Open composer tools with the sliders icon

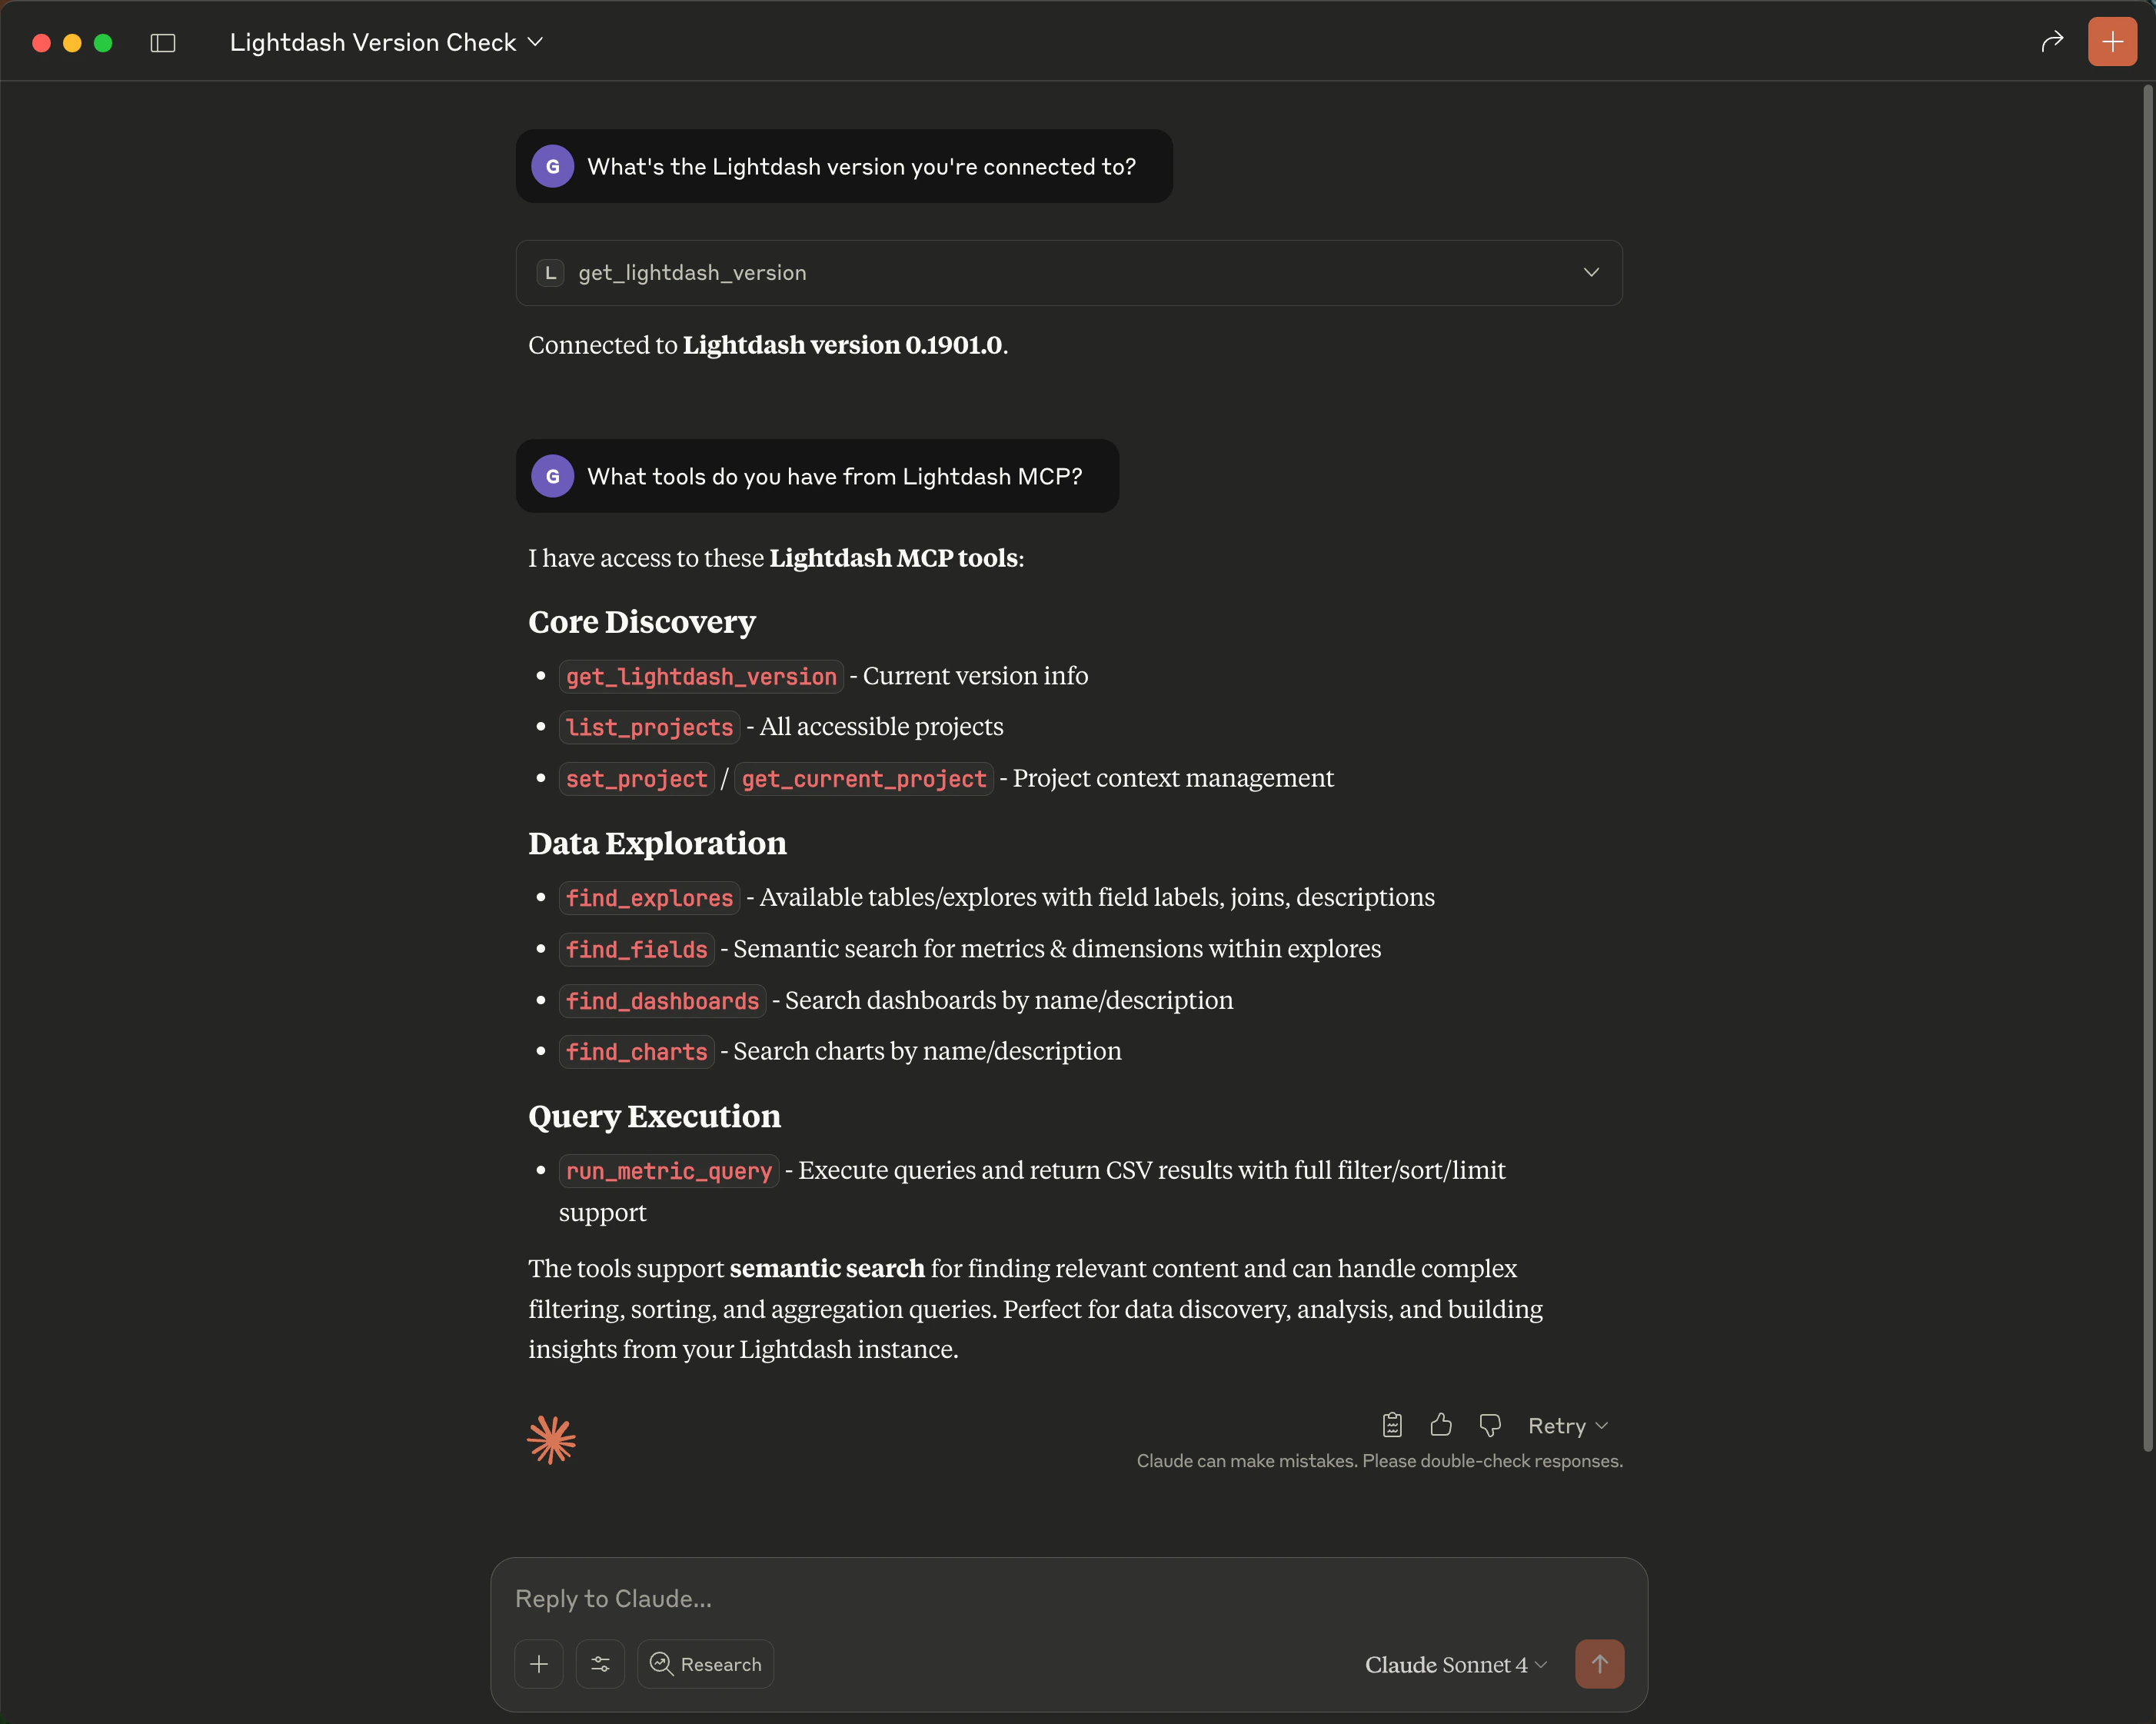click(600, 1663)
